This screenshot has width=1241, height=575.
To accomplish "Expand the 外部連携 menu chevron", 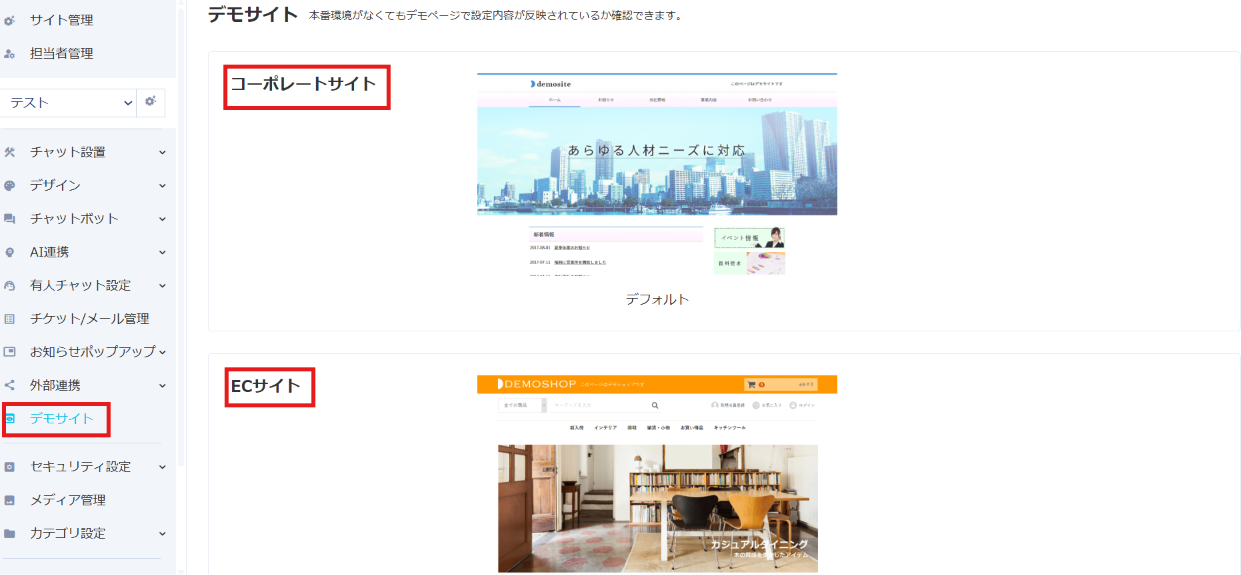I will click(163, 385).
